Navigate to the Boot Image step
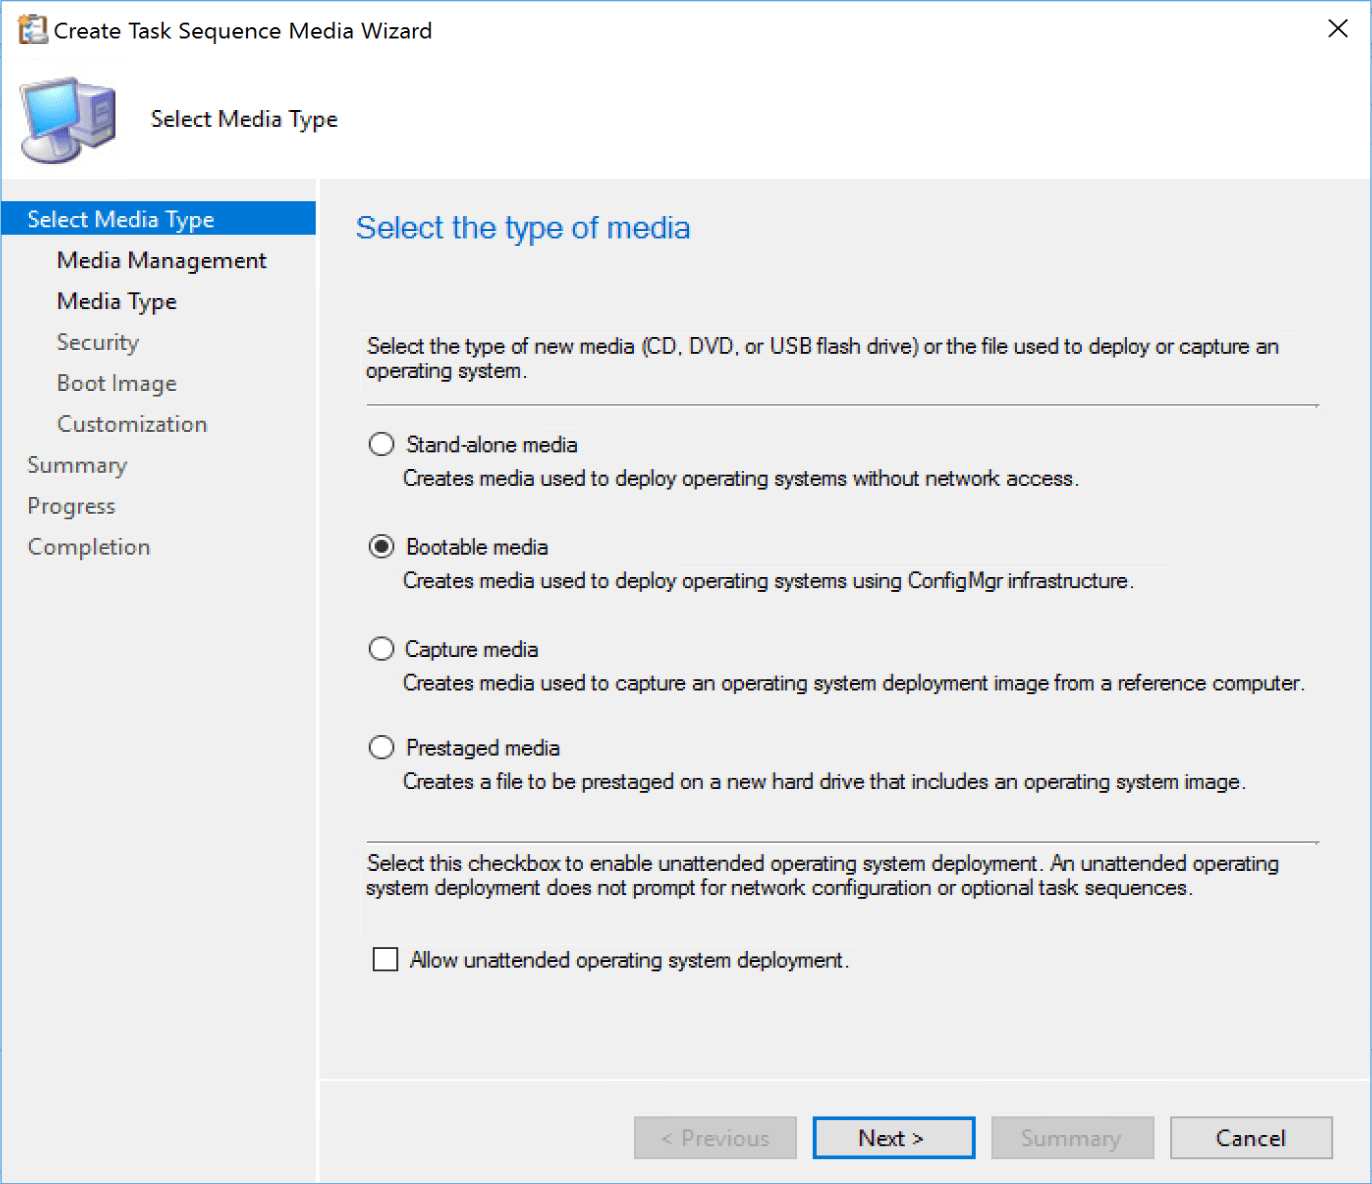The height and width of the screenshot is (1184, 1372). [116, 383]
